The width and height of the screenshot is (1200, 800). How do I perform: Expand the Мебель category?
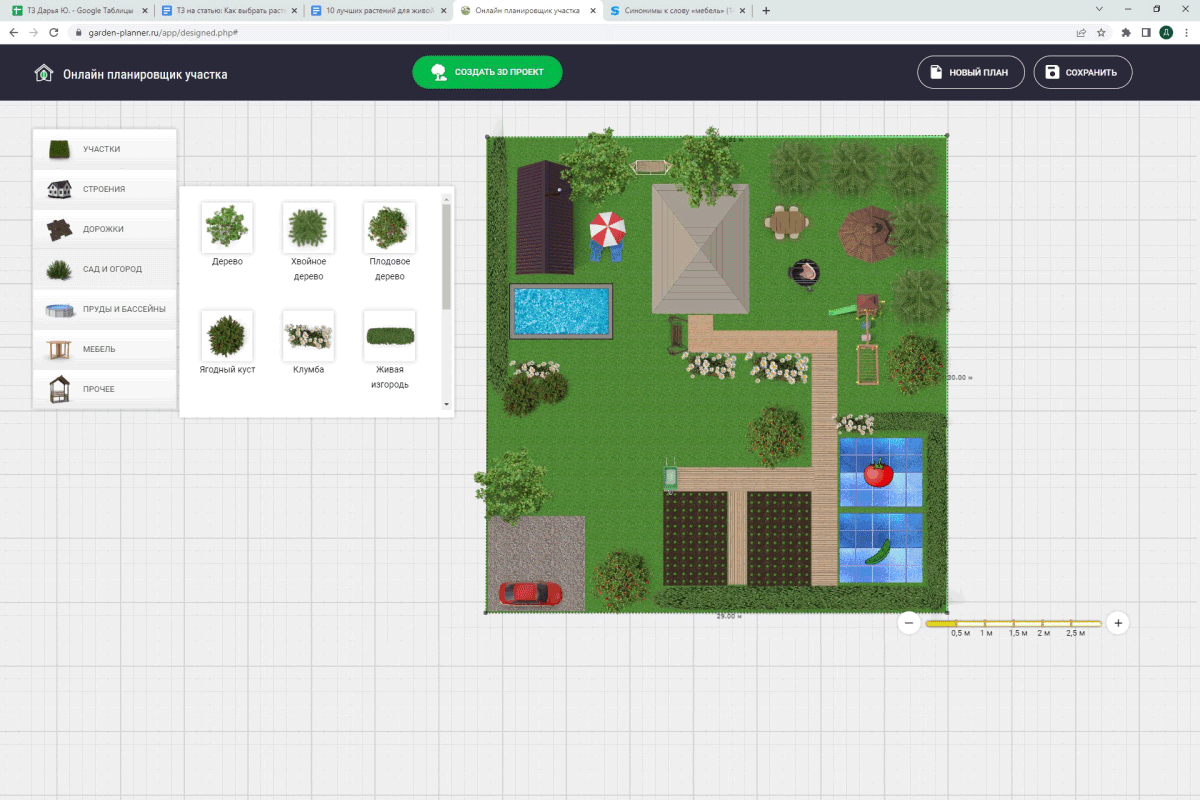click(x=104, y=349)
